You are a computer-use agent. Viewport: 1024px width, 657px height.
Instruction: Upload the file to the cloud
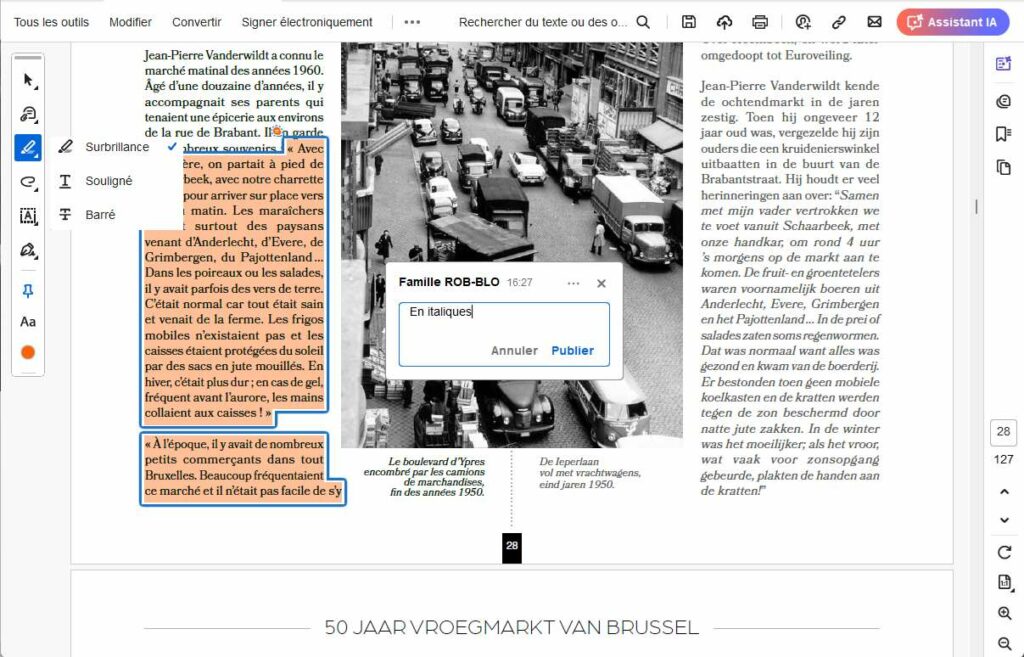click(724, 22)
